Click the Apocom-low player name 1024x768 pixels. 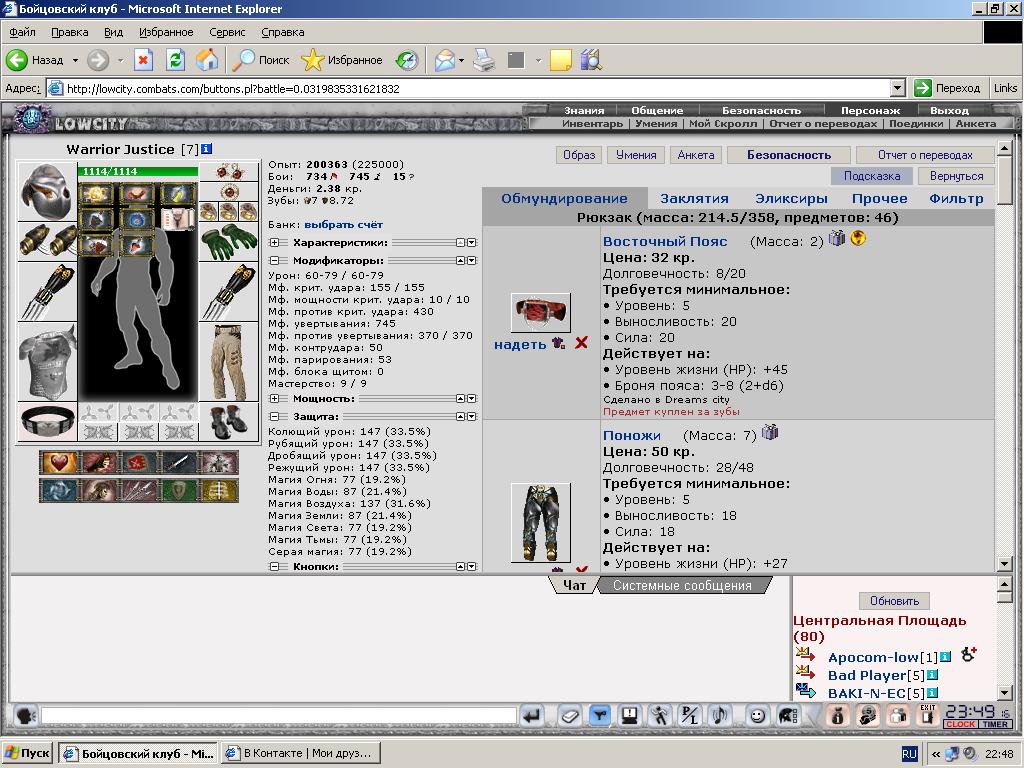pos(873,657)
